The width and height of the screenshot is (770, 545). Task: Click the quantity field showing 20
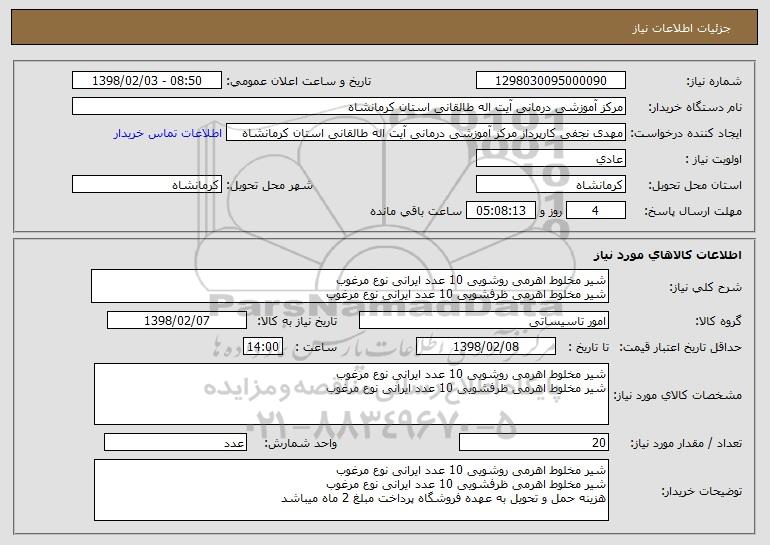tap(534, 442)
